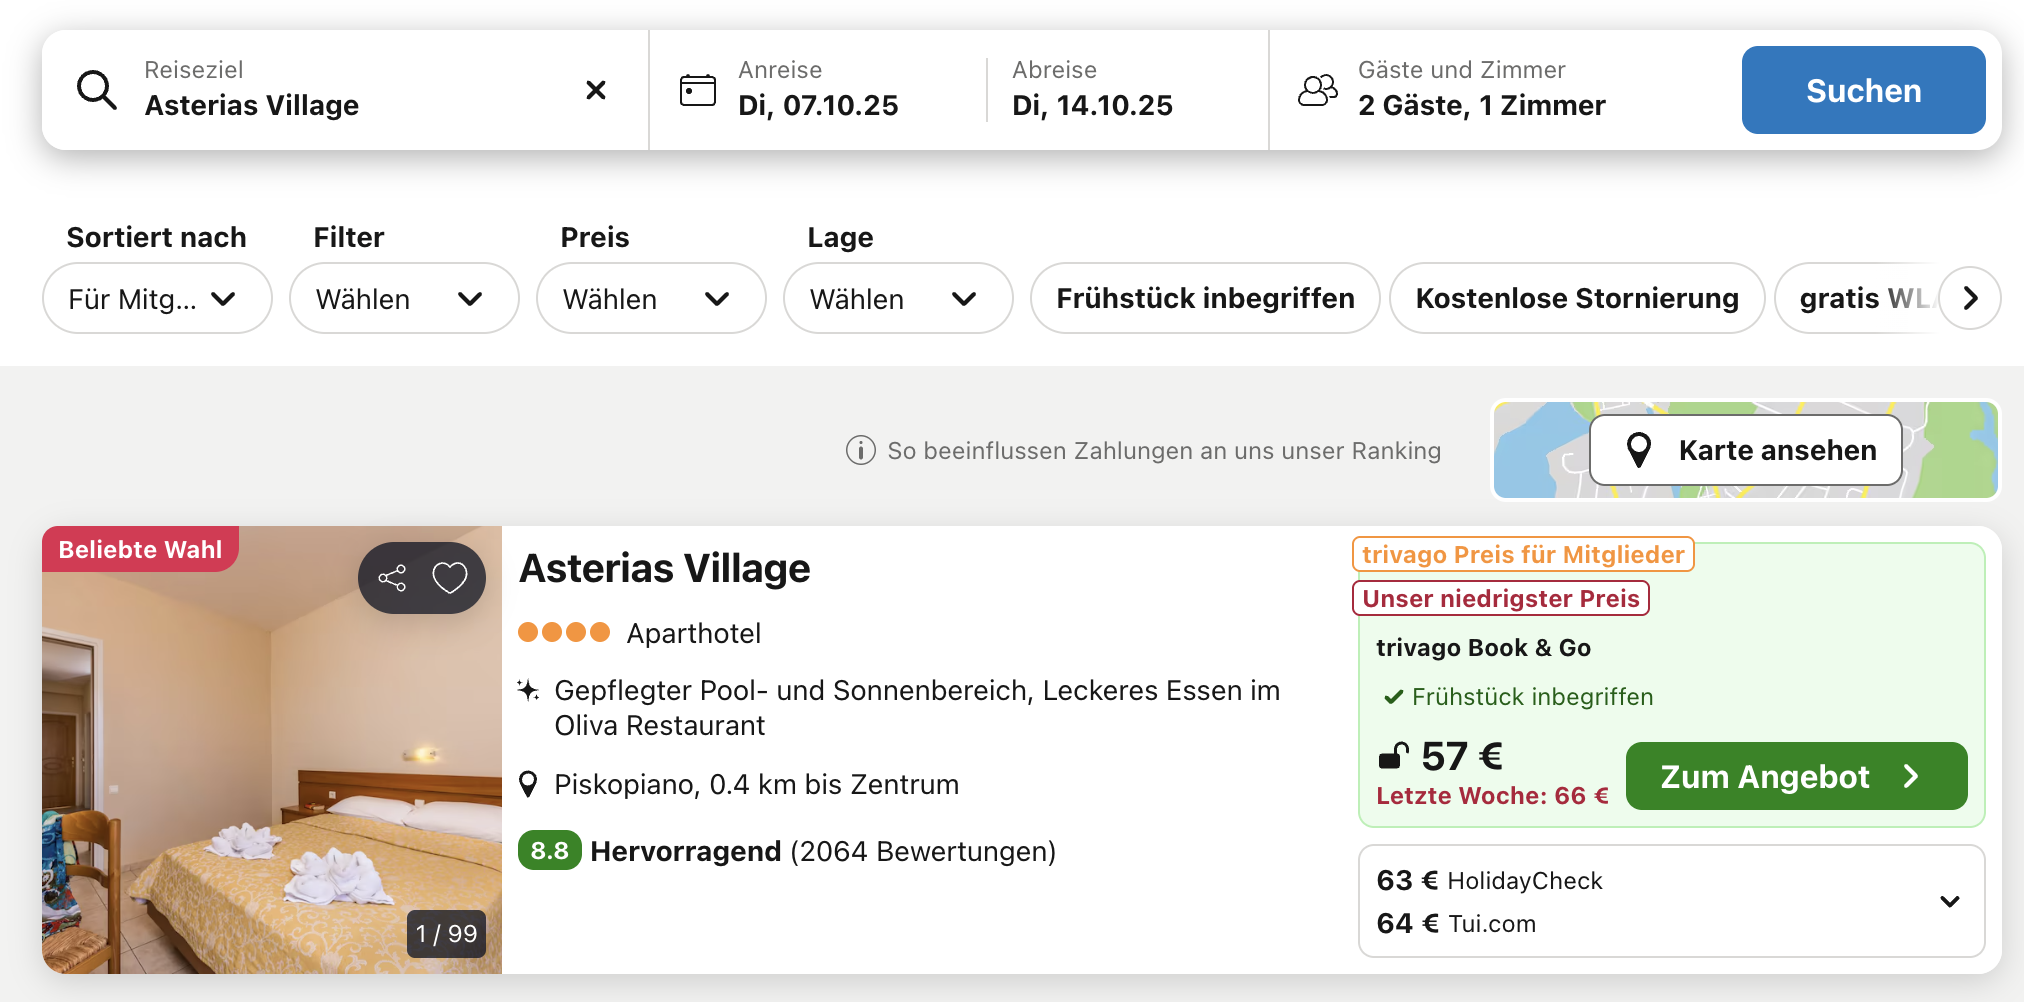This screenshot has height=1002, width=2024.
Task: Click the sparkle highlights icon
Action: point(528,690)
